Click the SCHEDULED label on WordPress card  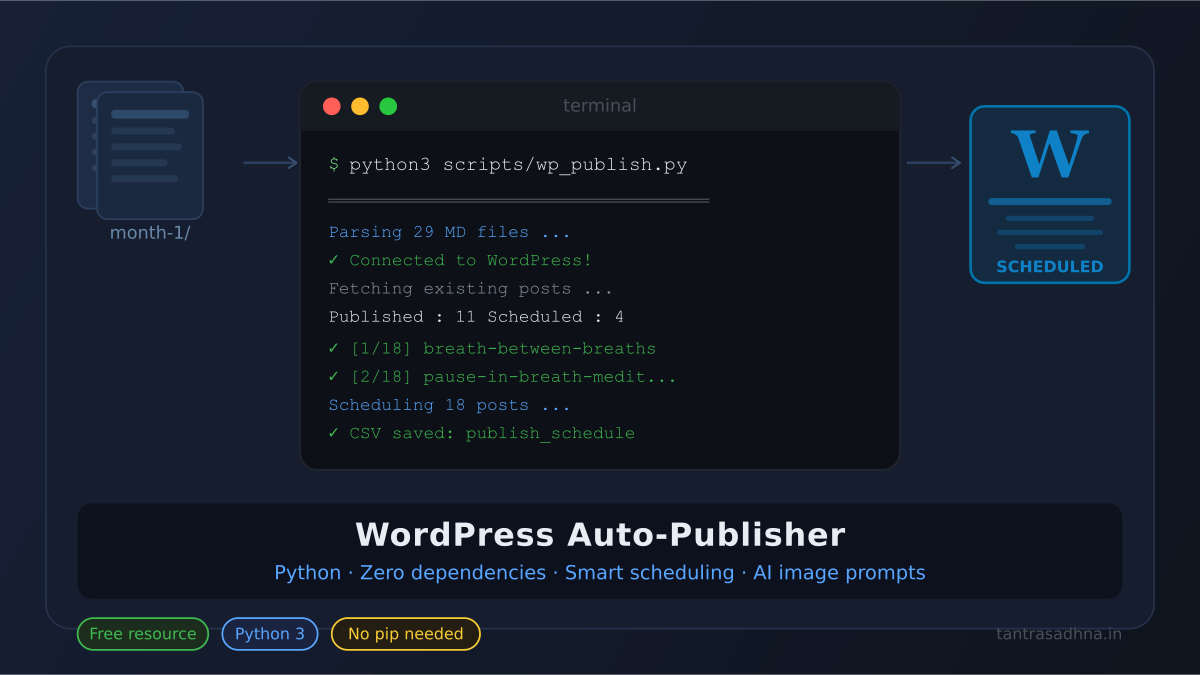coord(1050,267)
